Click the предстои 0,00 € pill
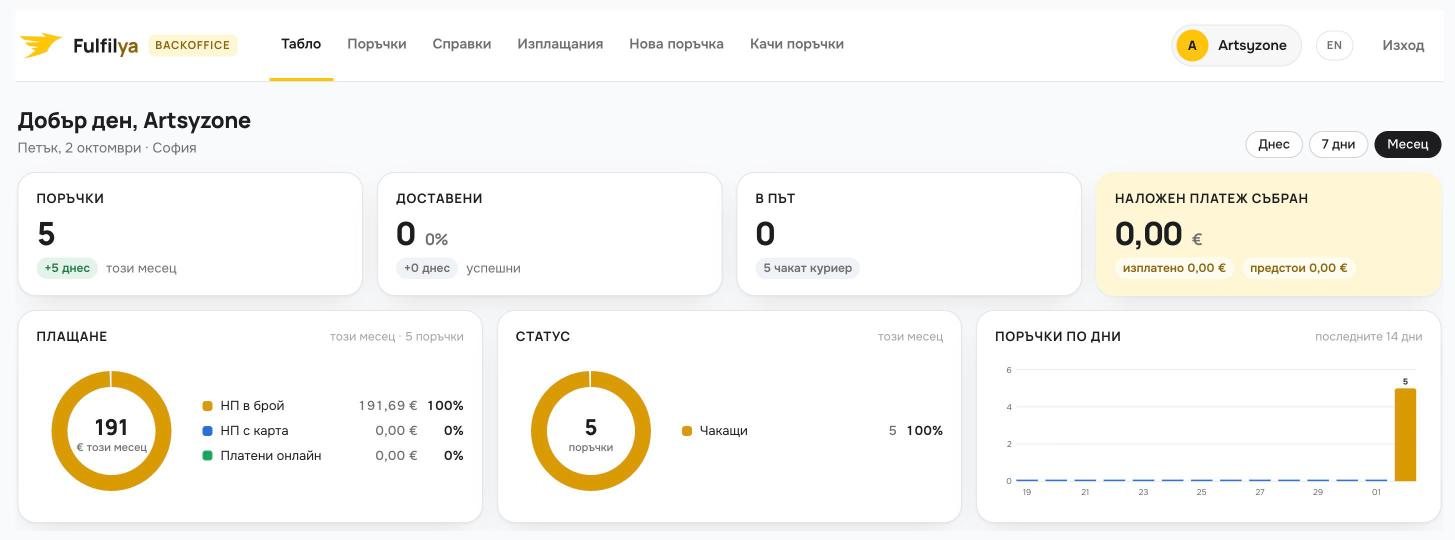Screen dimensions: 1455x540 click(1299, 268)
